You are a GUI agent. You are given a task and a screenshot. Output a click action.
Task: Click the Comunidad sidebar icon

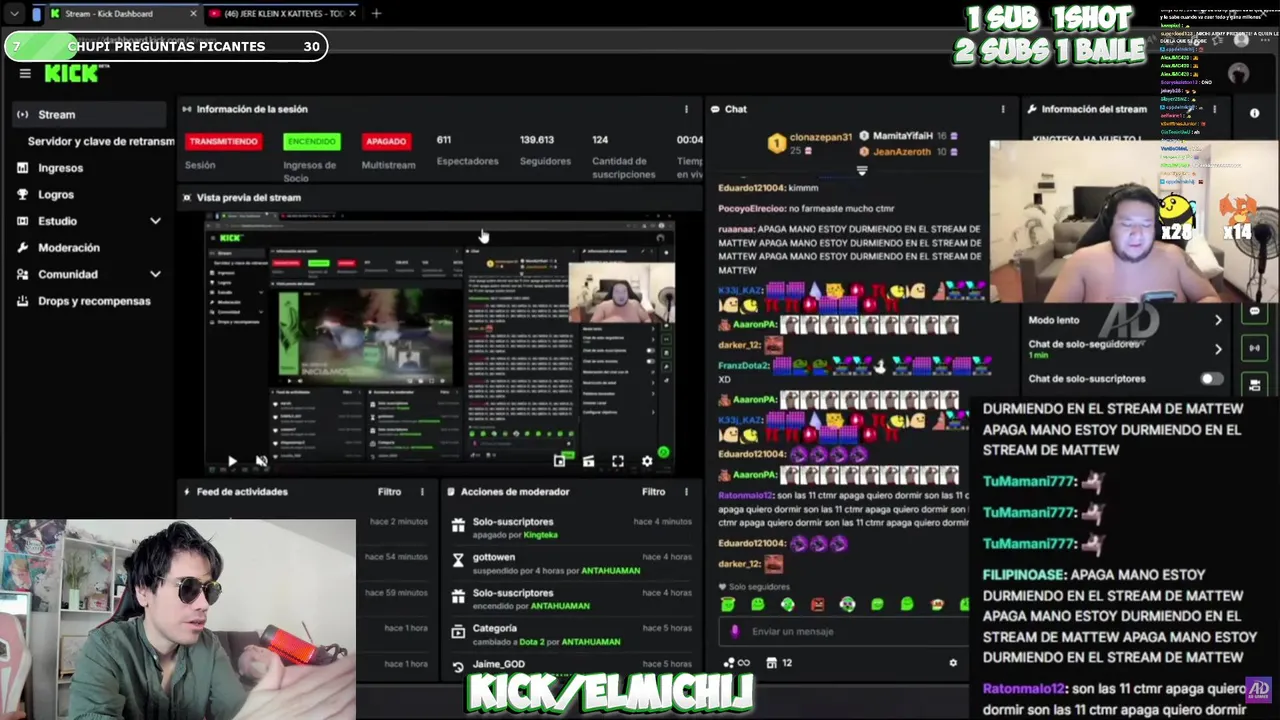[x=22, y=274]
